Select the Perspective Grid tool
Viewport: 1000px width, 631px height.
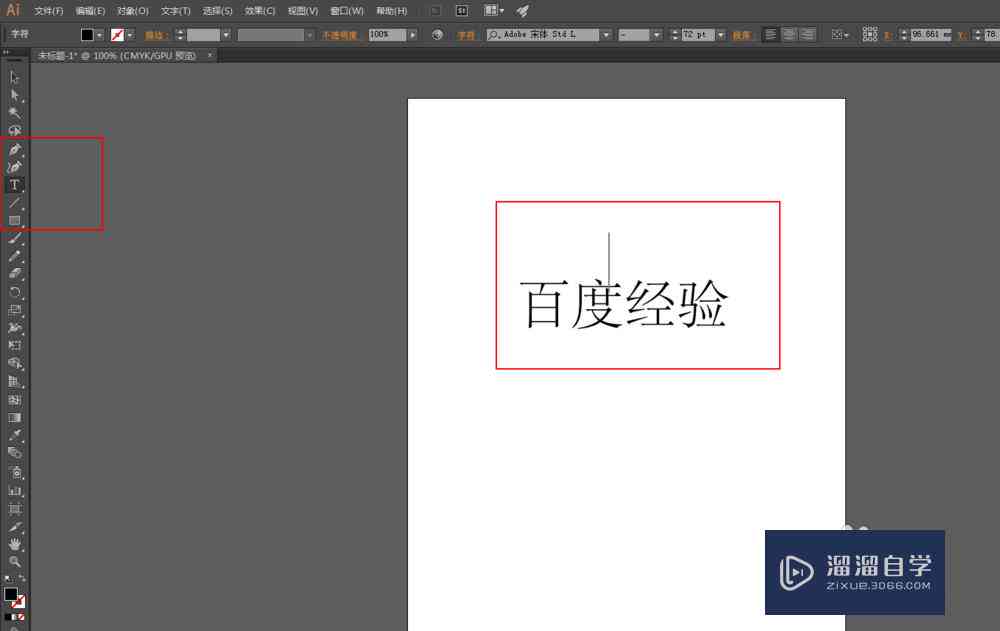(14, 382)
